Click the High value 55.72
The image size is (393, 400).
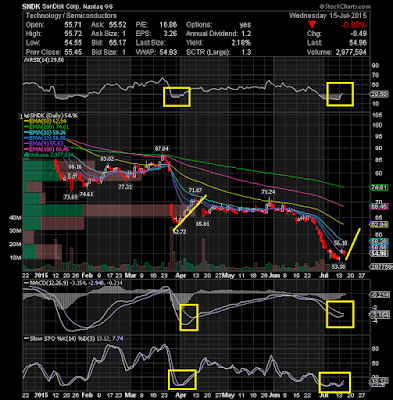click(72, 34)
